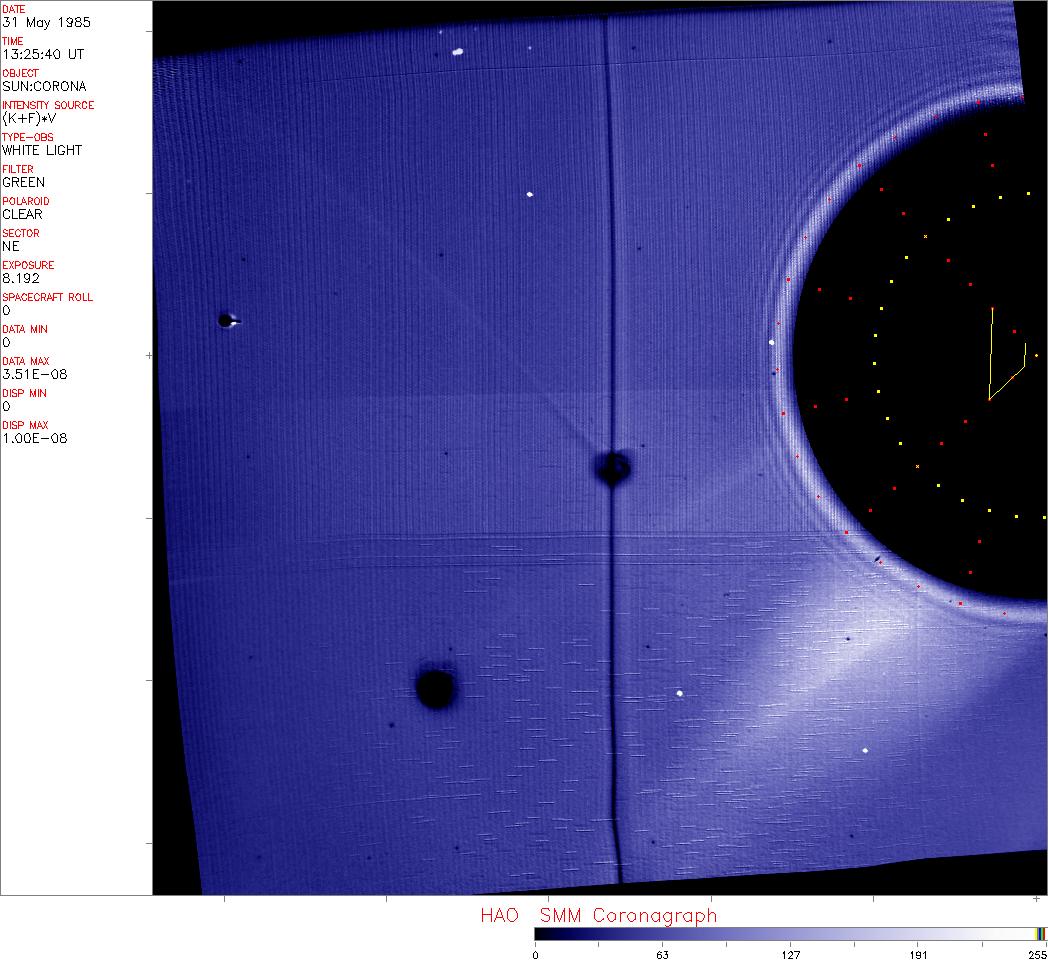This screenshot has height=960, width=1048.
Task: Click the 1.00E-08 display max value
Action: tap(29, 438)
